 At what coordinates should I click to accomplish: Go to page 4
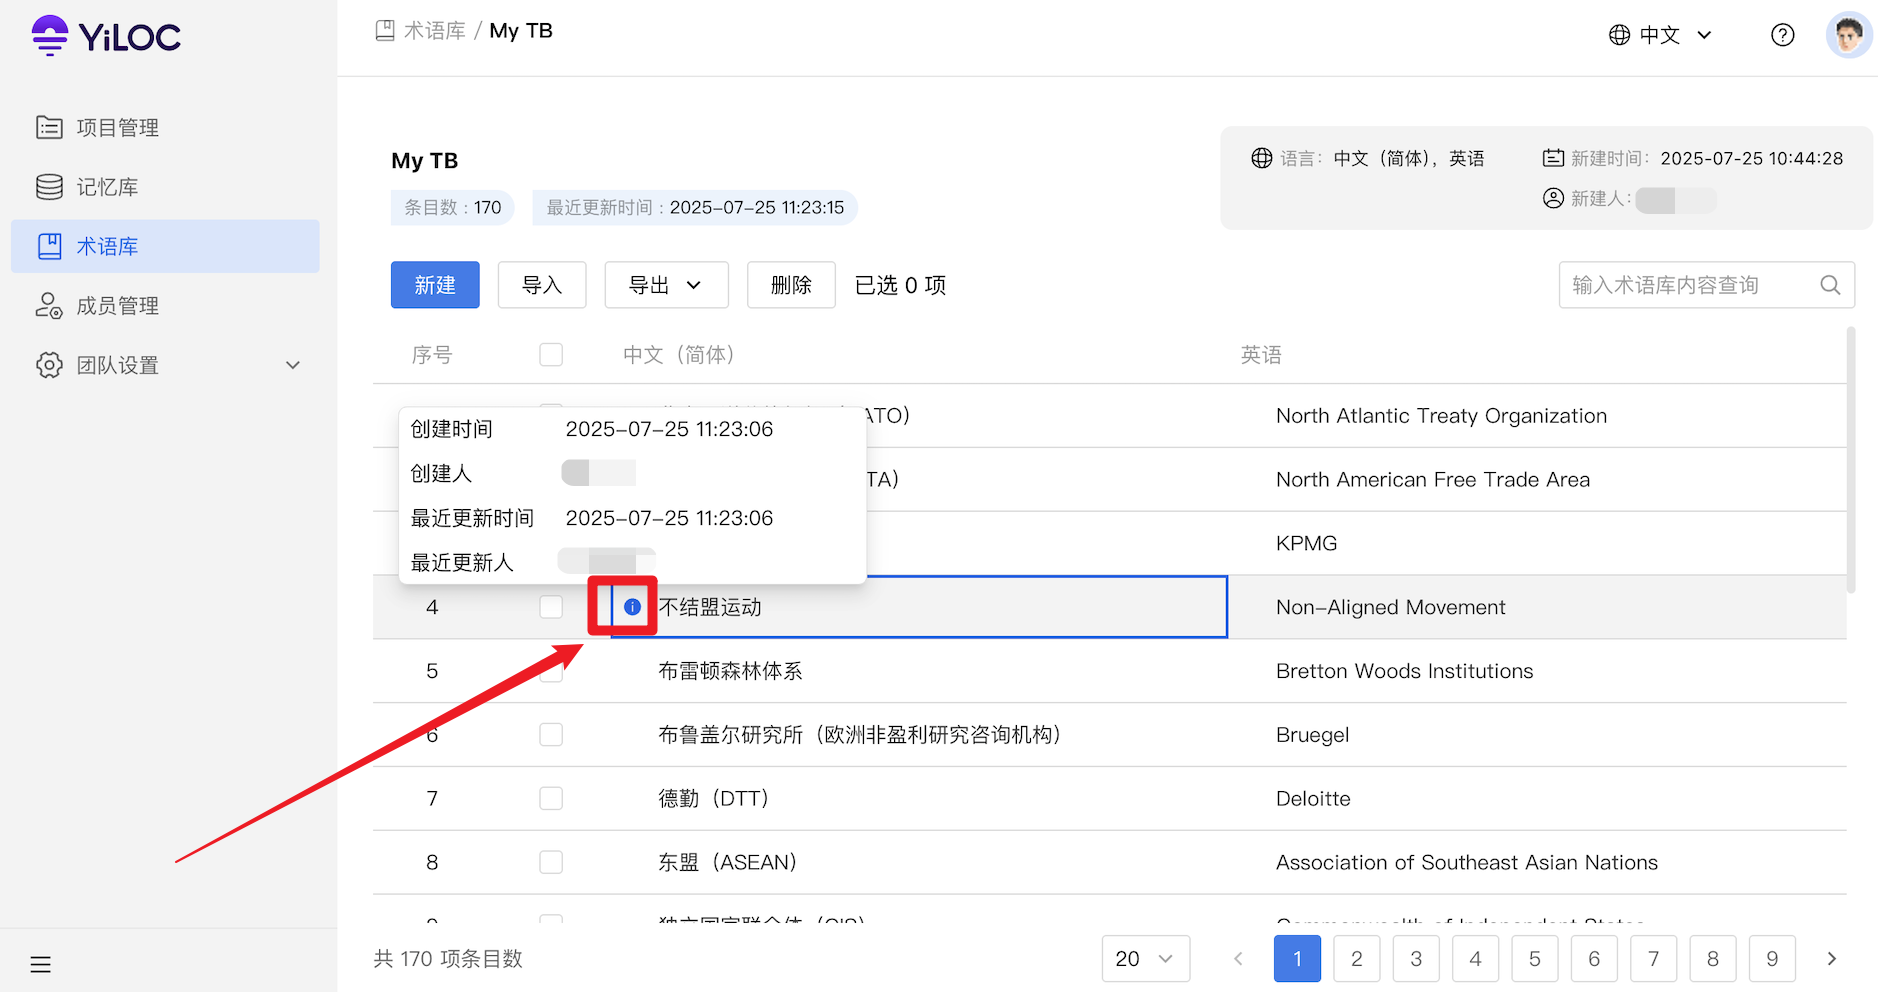[1475, 959]
